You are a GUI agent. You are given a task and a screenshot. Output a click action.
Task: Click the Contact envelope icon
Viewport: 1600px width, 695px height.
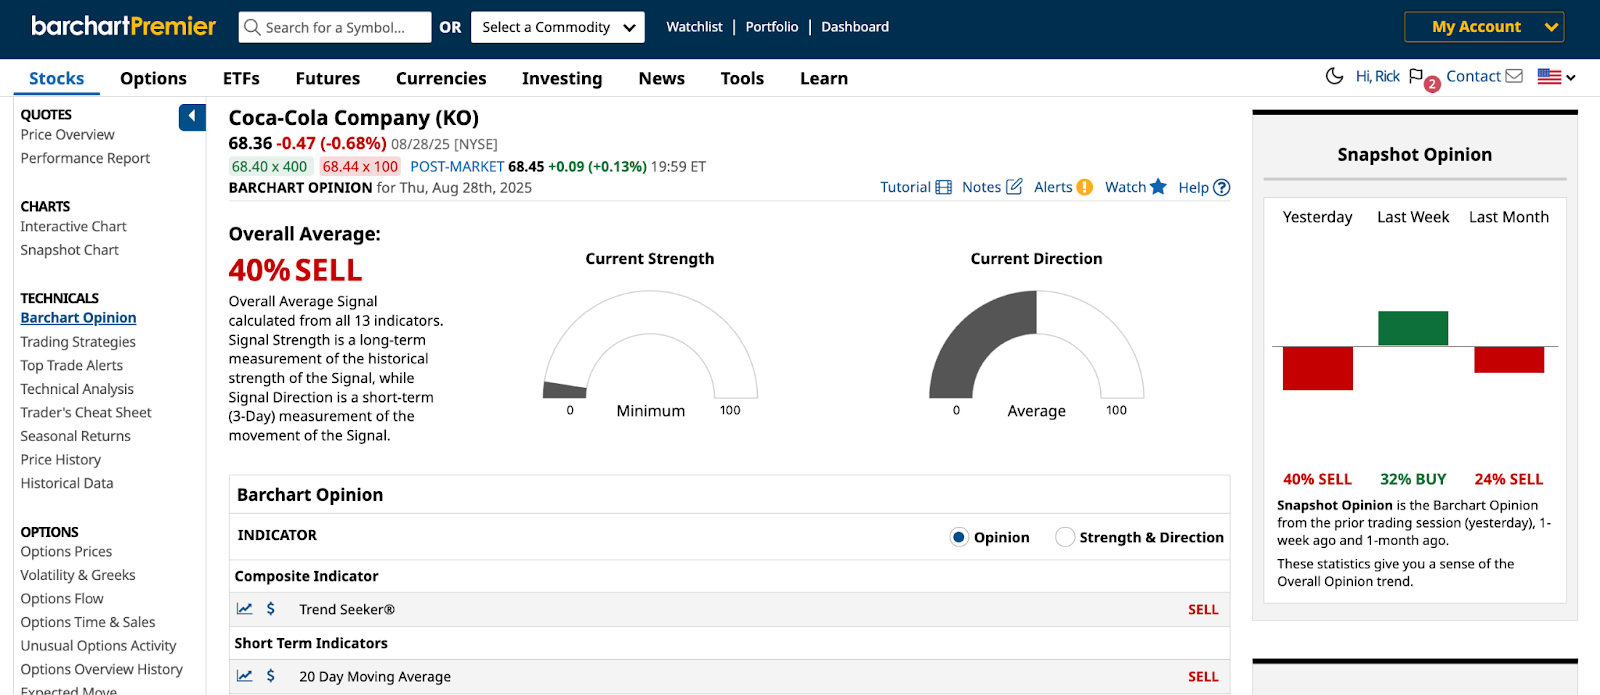point(1514,76)
